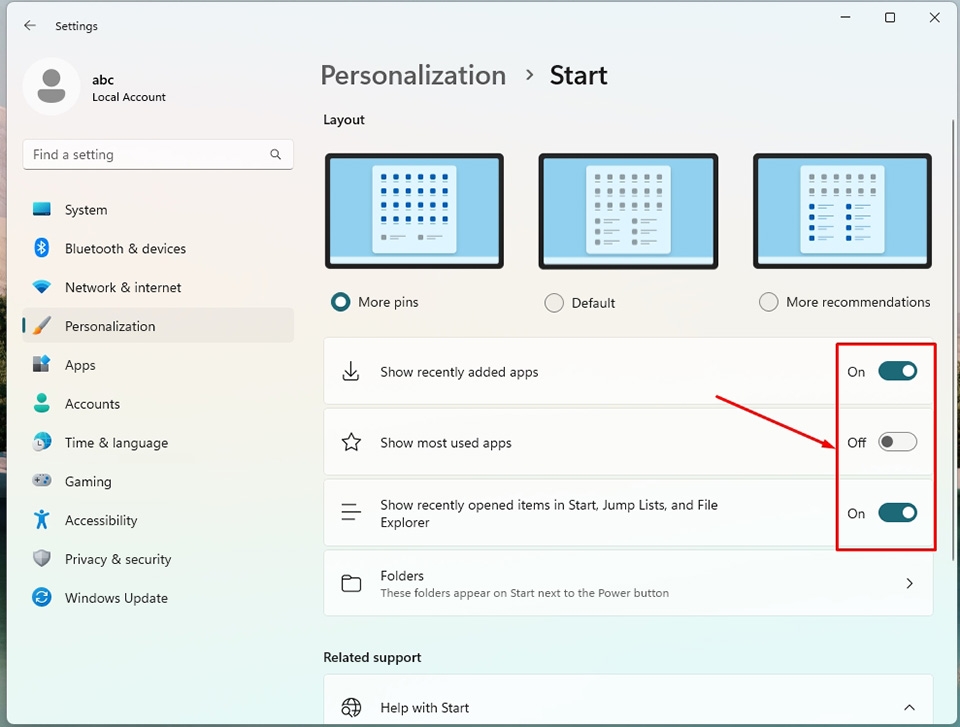The width and height of the screenshot is (960, 727).
Task: Collapse the Help with Start section
Action: click(909, 707)
